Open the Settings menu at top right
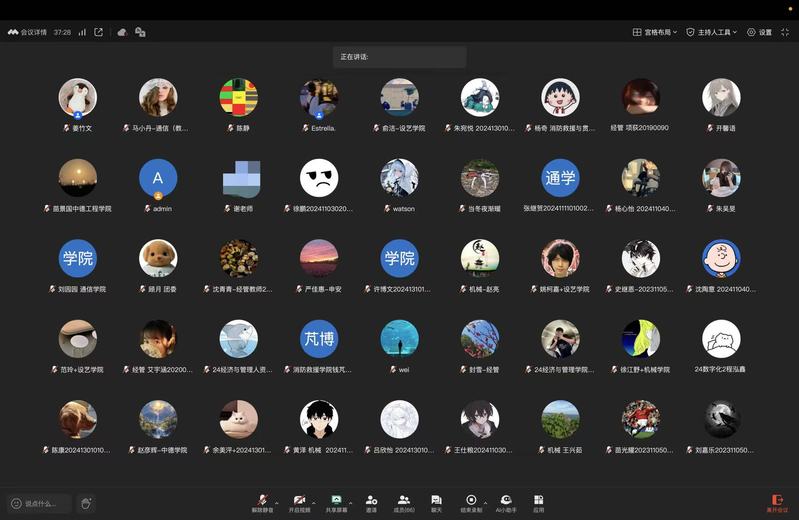The width and height of the screenshot is (799, 520). [759, 32]
